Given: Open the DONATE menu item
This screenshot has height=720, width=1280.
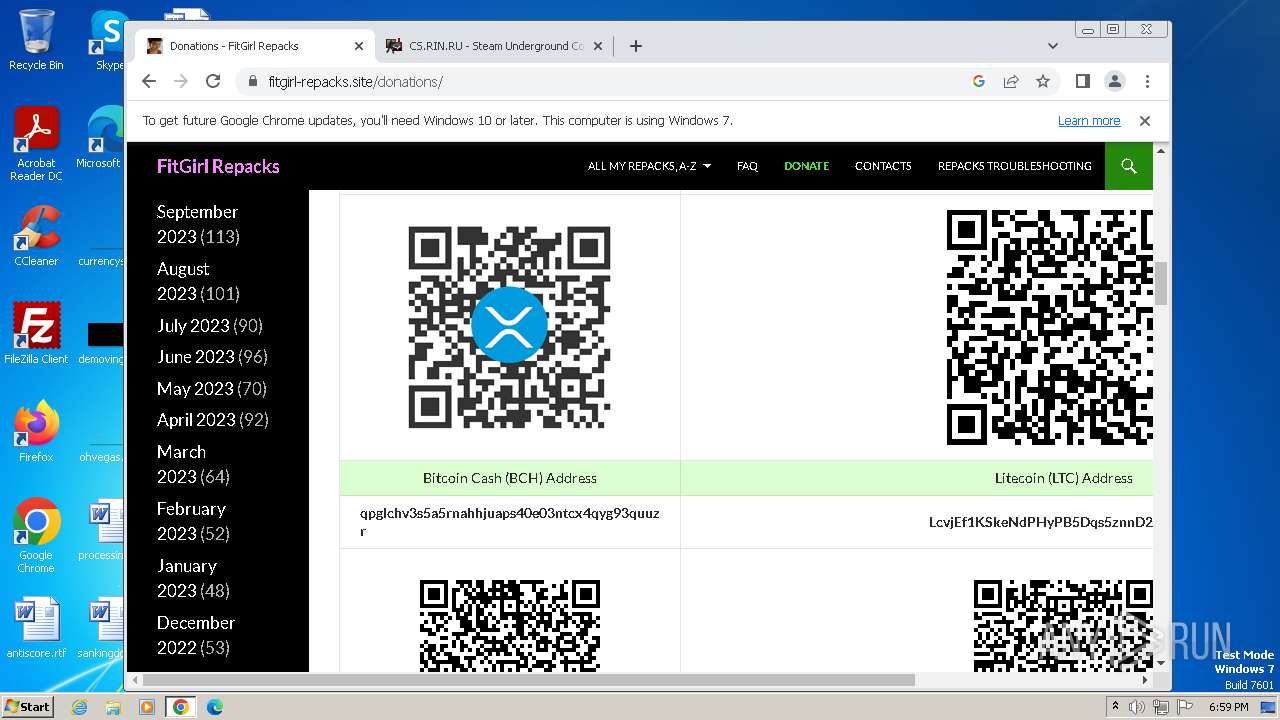Looking at the screenshot, I should [x=806, y=166].
